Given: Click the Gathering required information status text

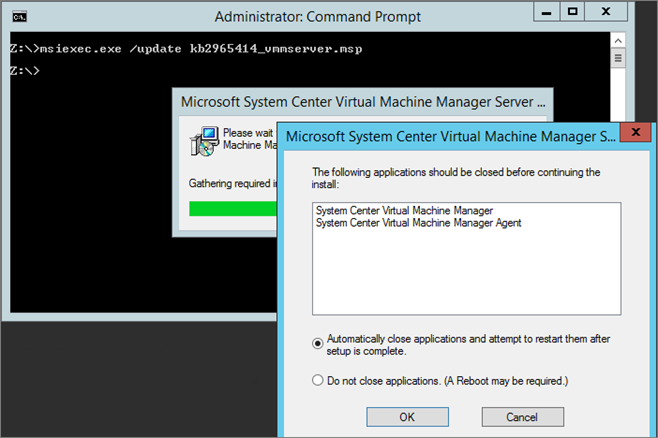Looking at the screenshot, I should click(233, 183).
